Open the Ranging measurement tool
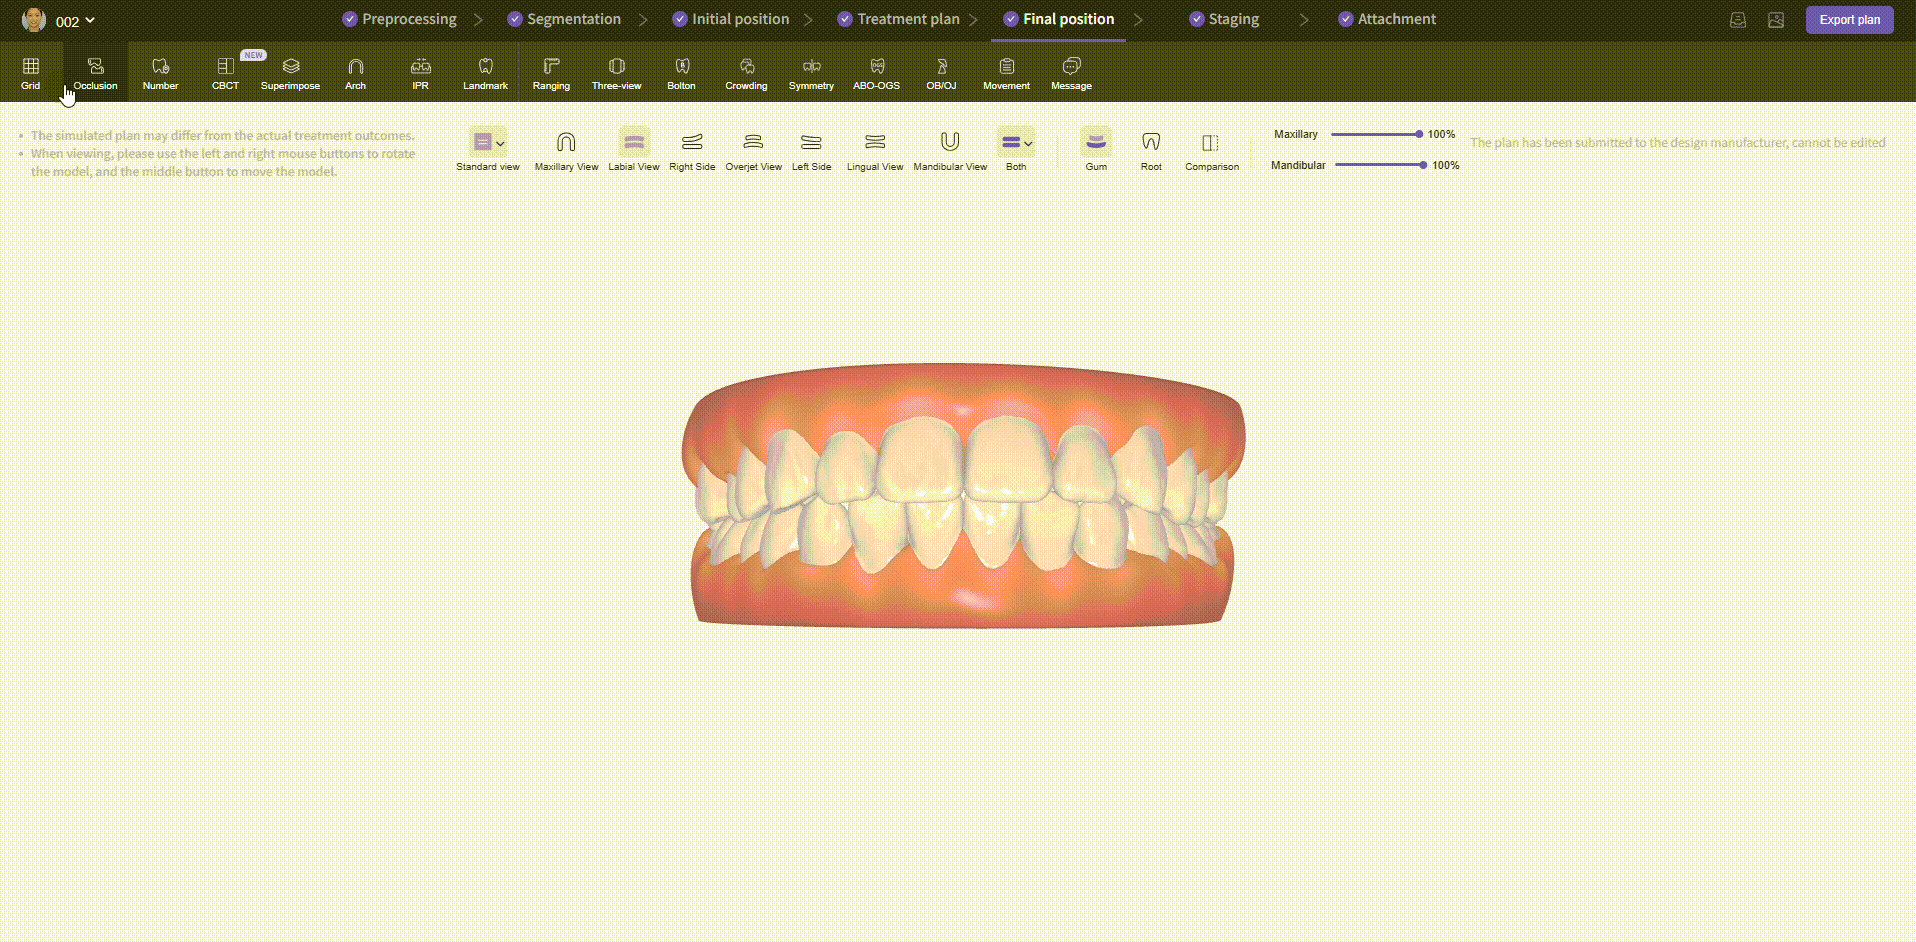The width and height of the screenshot is (1916, 942). 551,74
